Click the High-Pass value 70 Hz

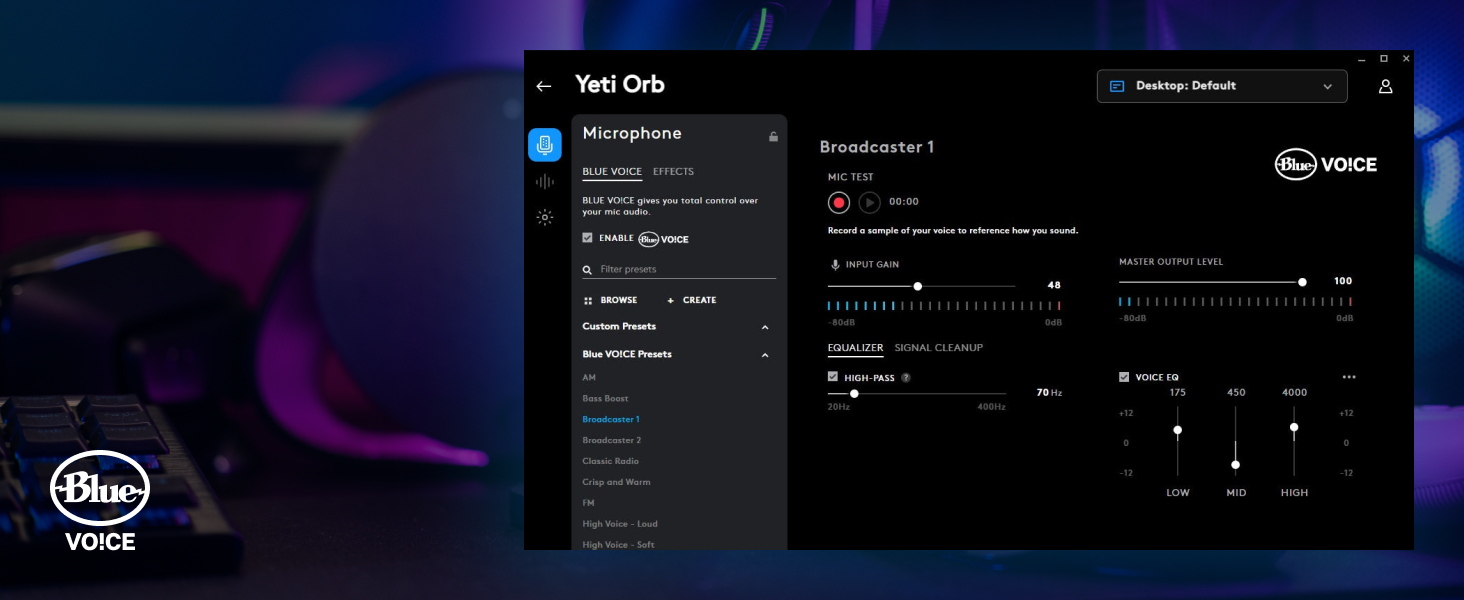(x=1049, y=393)
